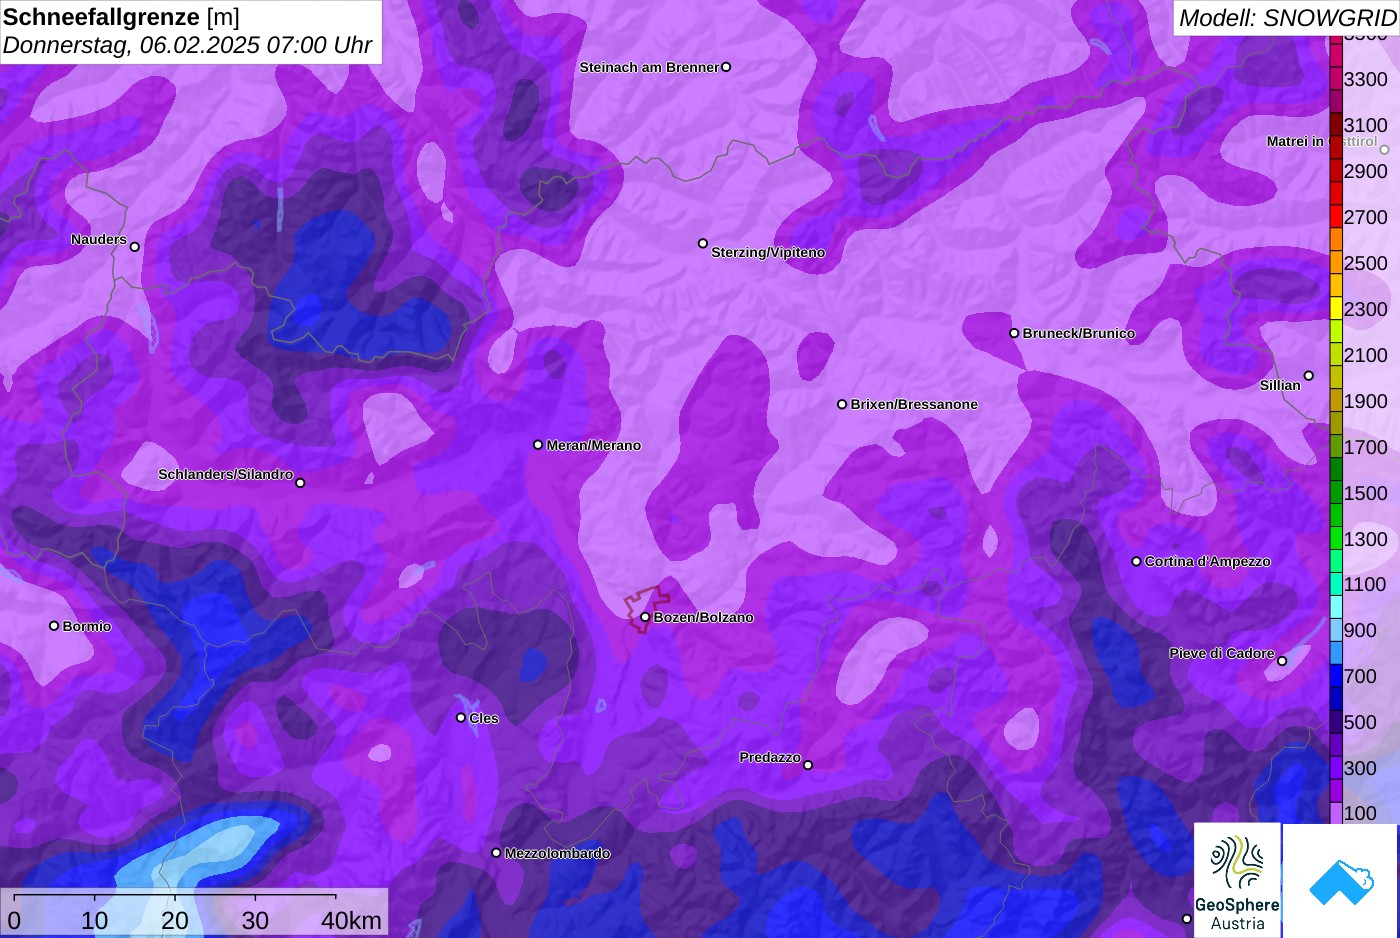Pick the Steinach am Brenner marker dot
The width and height of the screenshot is (1400, 938).
pos(726,67)
